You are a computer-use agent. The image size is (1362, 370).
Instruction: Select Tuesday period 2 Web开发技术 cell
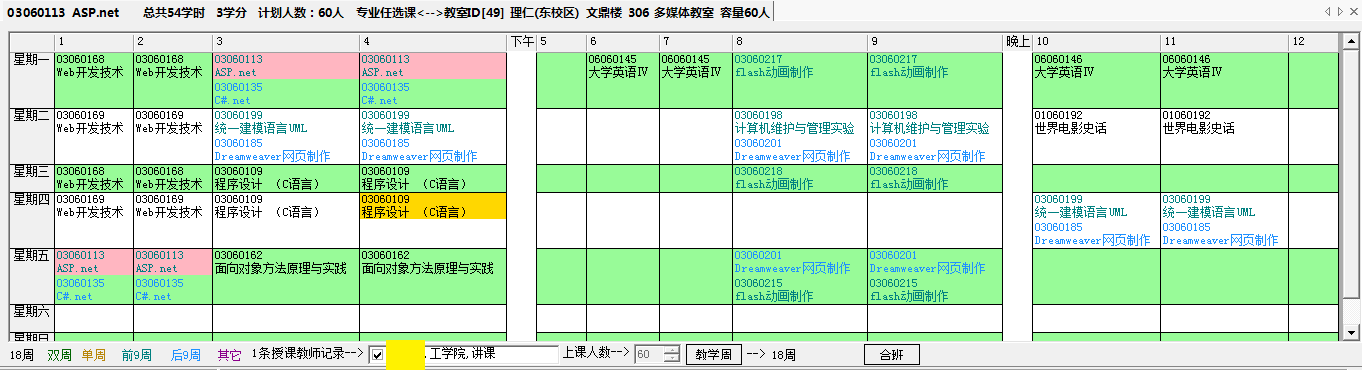point(172,136)
